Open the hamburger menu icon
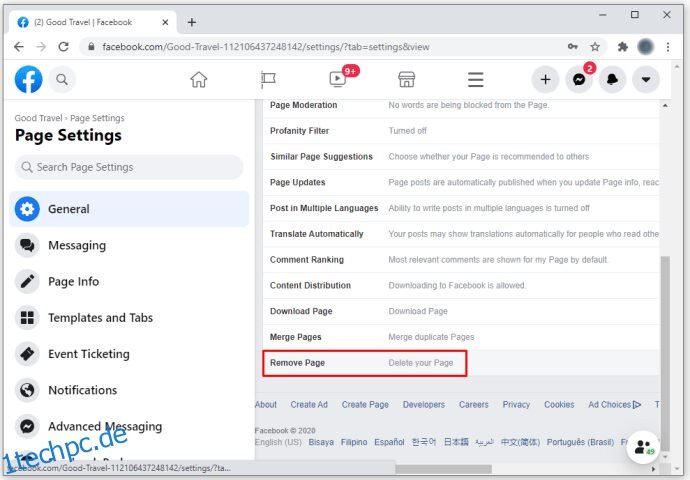This screenshot has height=480, width=690. pos(476,80)
